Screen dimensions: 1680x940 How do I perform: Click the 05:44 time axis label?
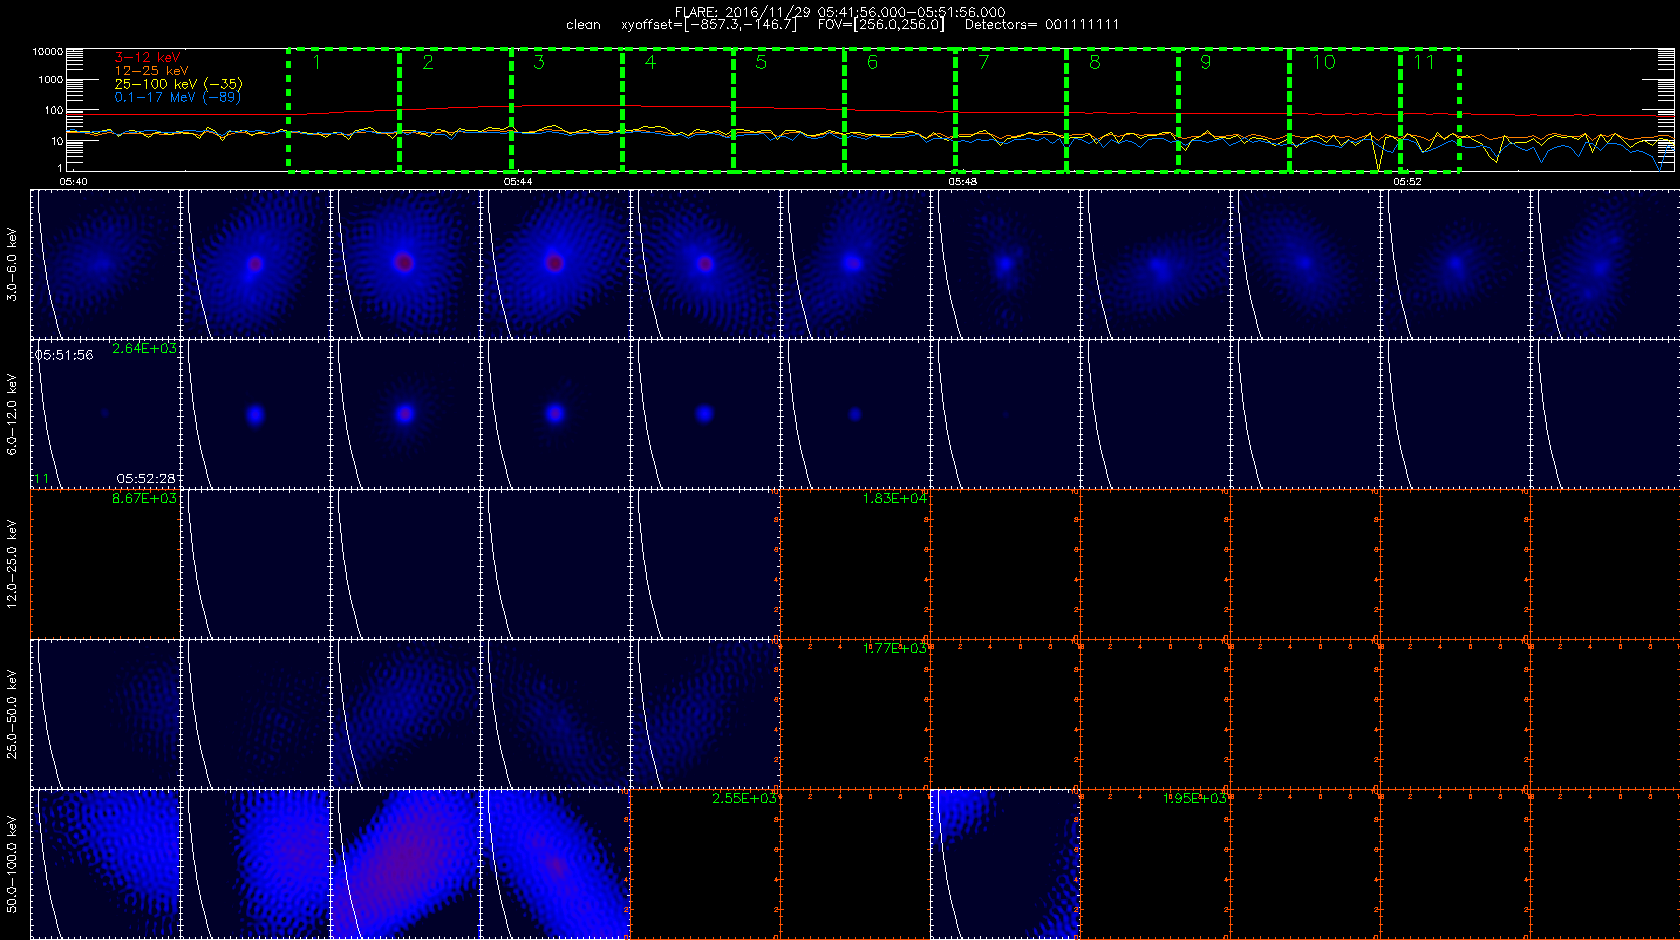[x=518, y=182]
